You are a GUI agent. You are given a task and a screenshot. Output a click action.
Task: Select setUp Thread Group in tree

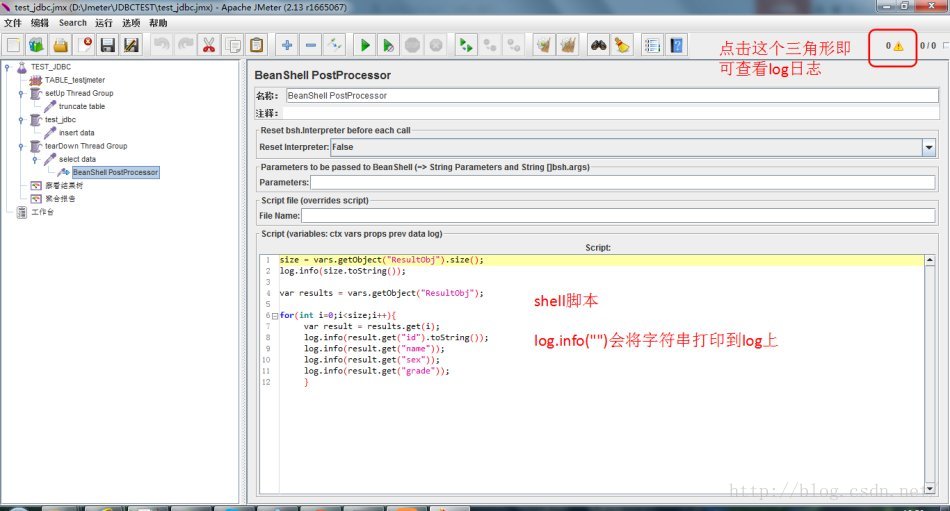click(79, 93)
